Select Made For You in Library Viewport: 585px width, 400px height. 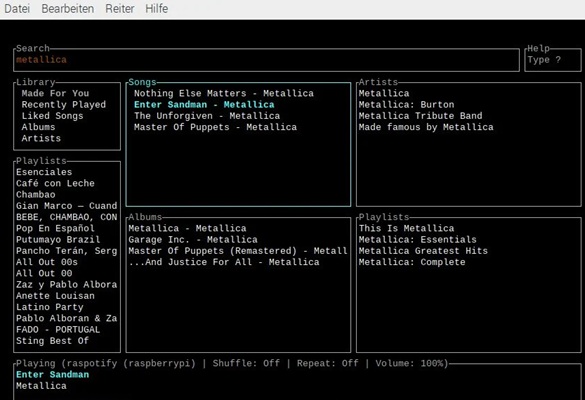[55, 93]
